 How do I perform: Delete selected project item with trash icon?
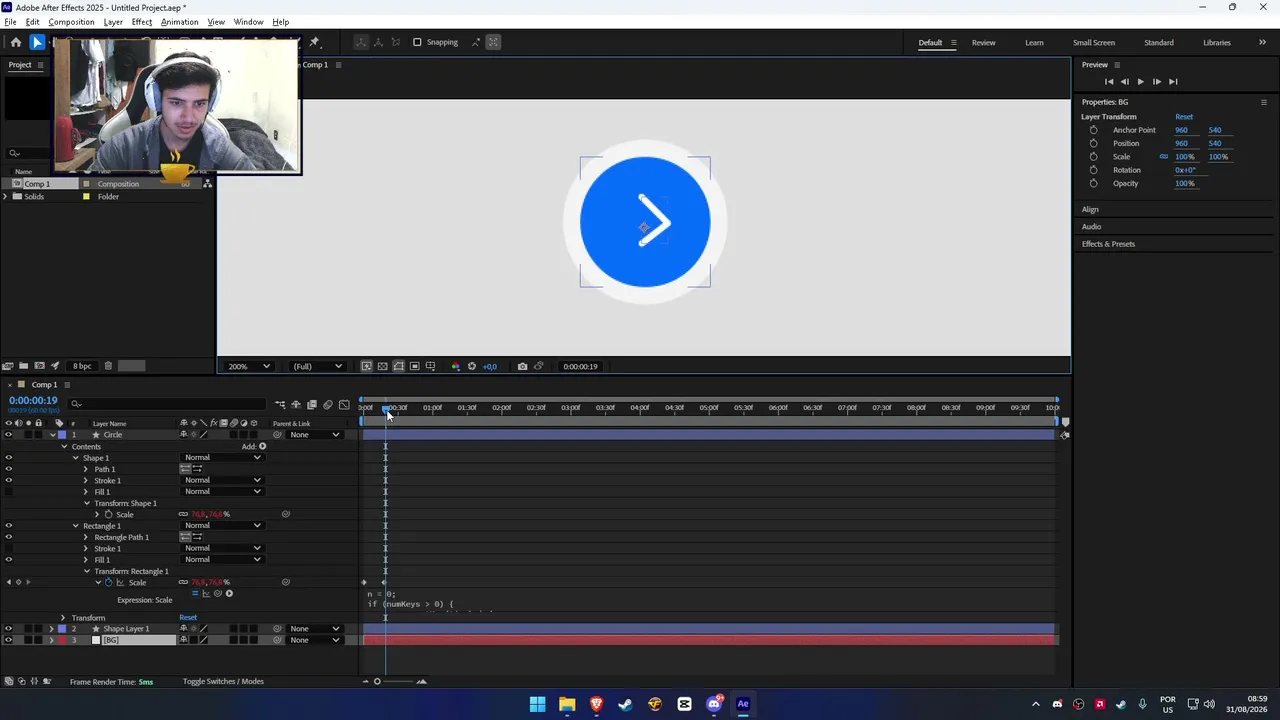[x=108, y=366]
